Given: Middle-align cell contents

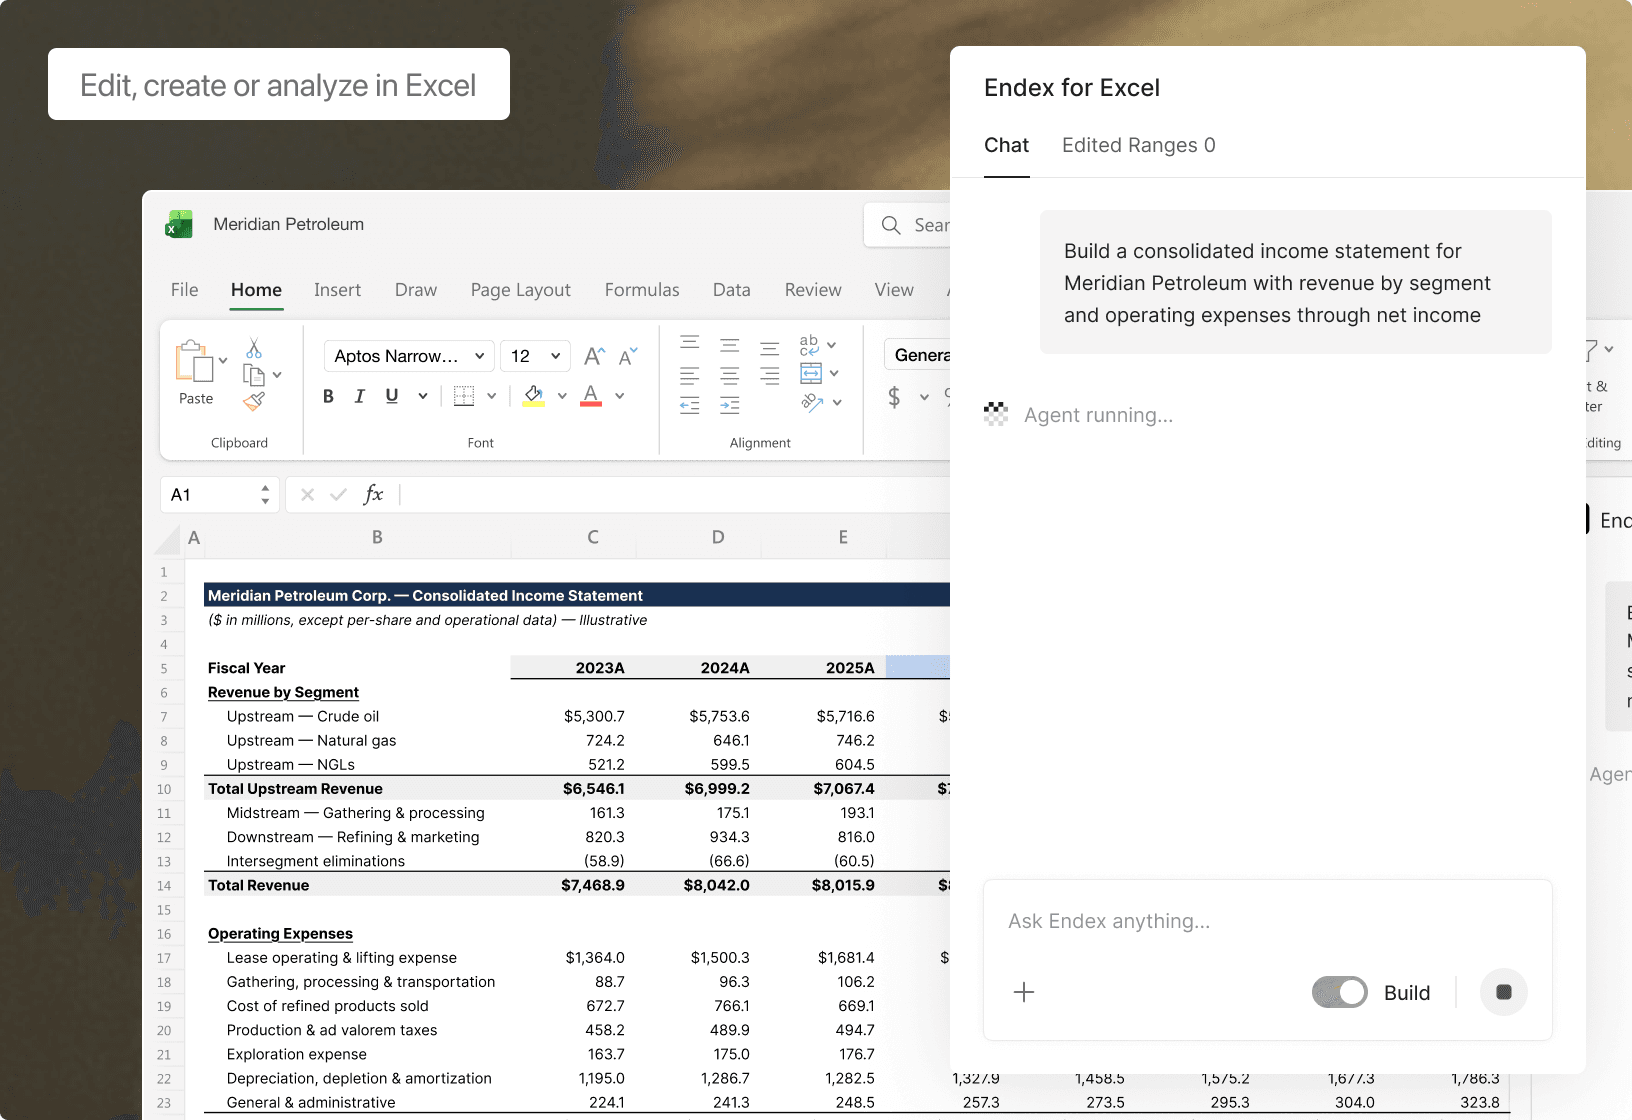Looking at the screenshot, I should pos(730,345).
